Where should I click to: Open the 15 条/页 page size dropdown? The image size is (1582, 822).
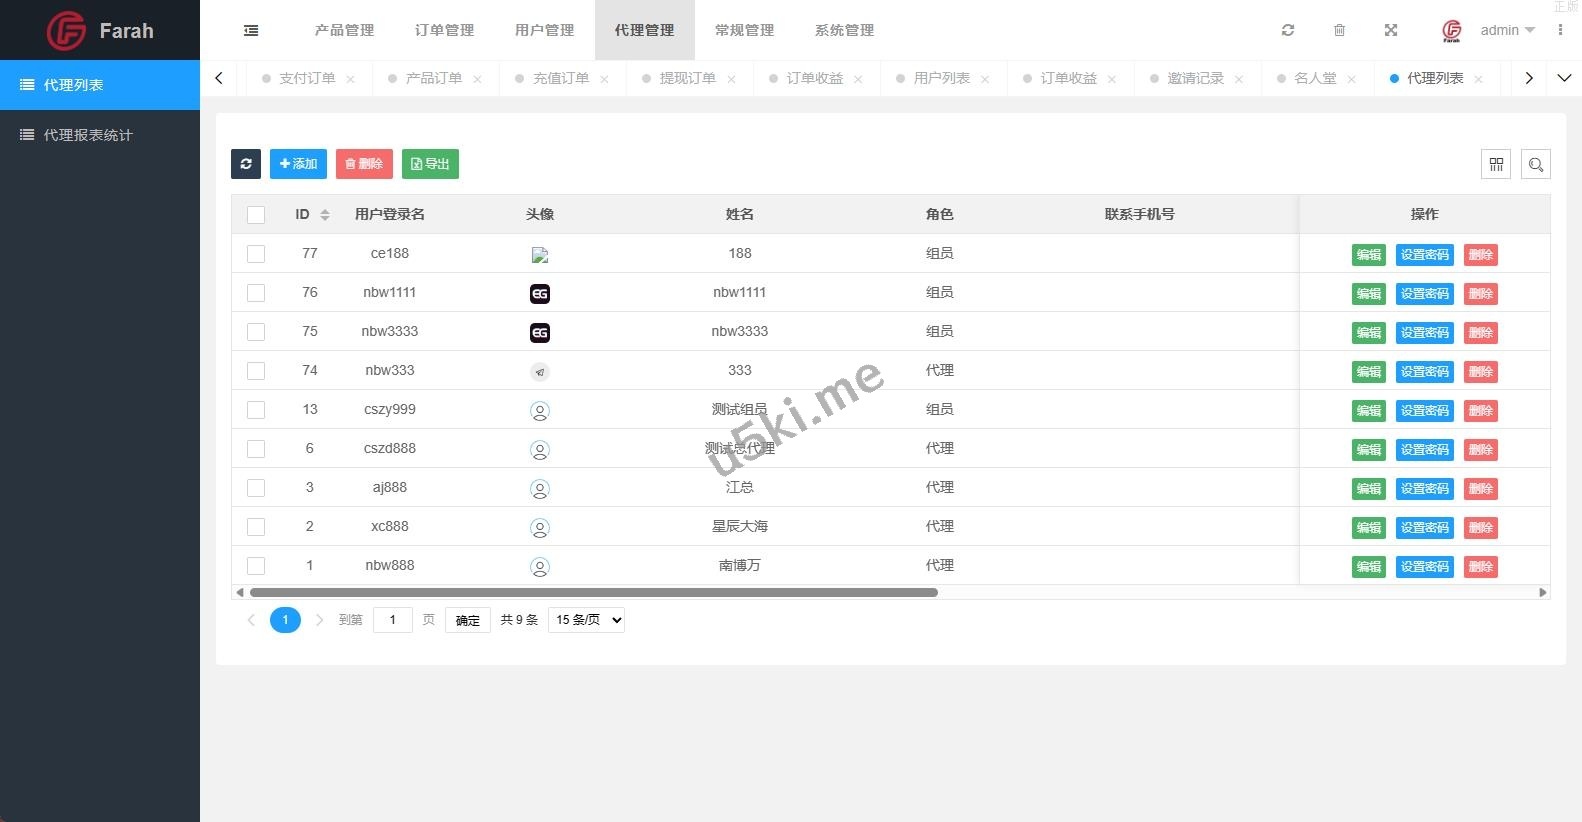click(x=586, y=620)
